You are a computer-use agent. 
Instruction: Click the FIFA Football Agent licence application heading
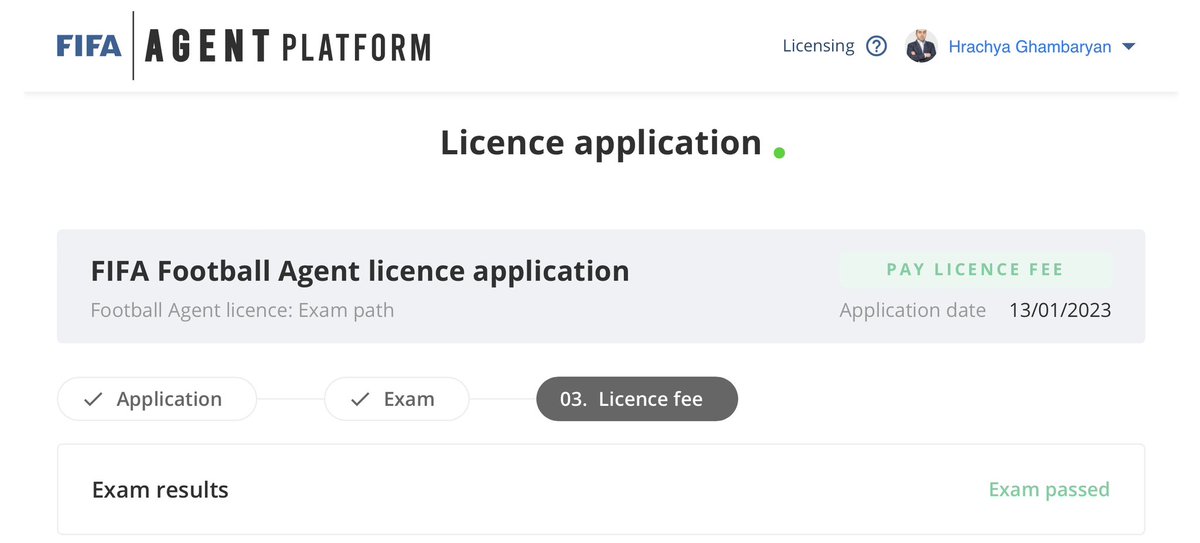360,271
